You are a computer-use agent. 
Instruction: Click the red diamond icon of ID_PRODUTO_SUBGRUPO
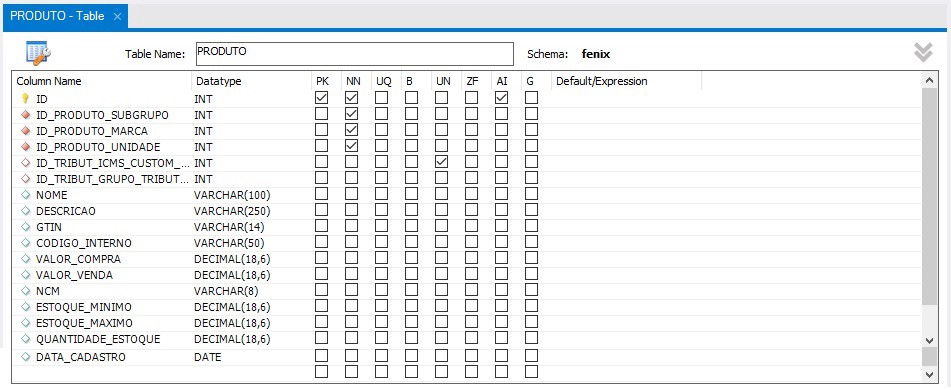25,115
